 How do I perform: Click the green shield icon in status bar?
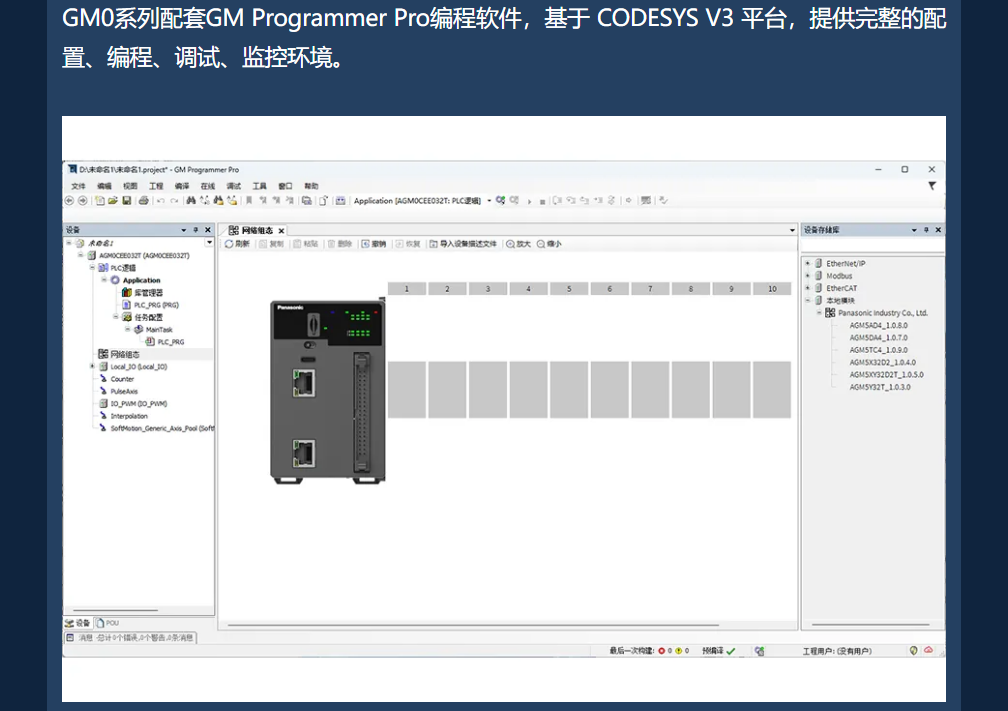(914, 651)
